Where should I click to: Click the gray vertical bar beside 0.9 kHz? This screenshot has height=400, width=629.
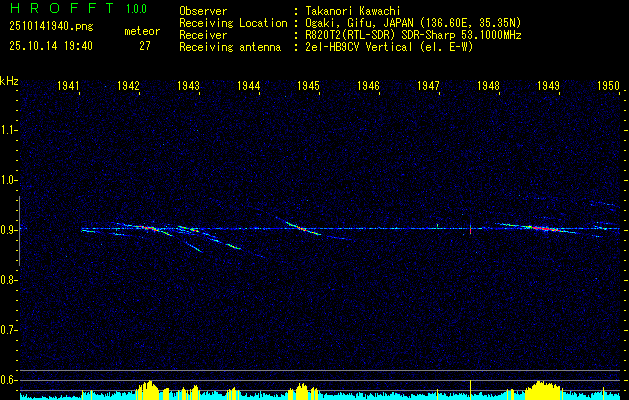coord(20,231)
